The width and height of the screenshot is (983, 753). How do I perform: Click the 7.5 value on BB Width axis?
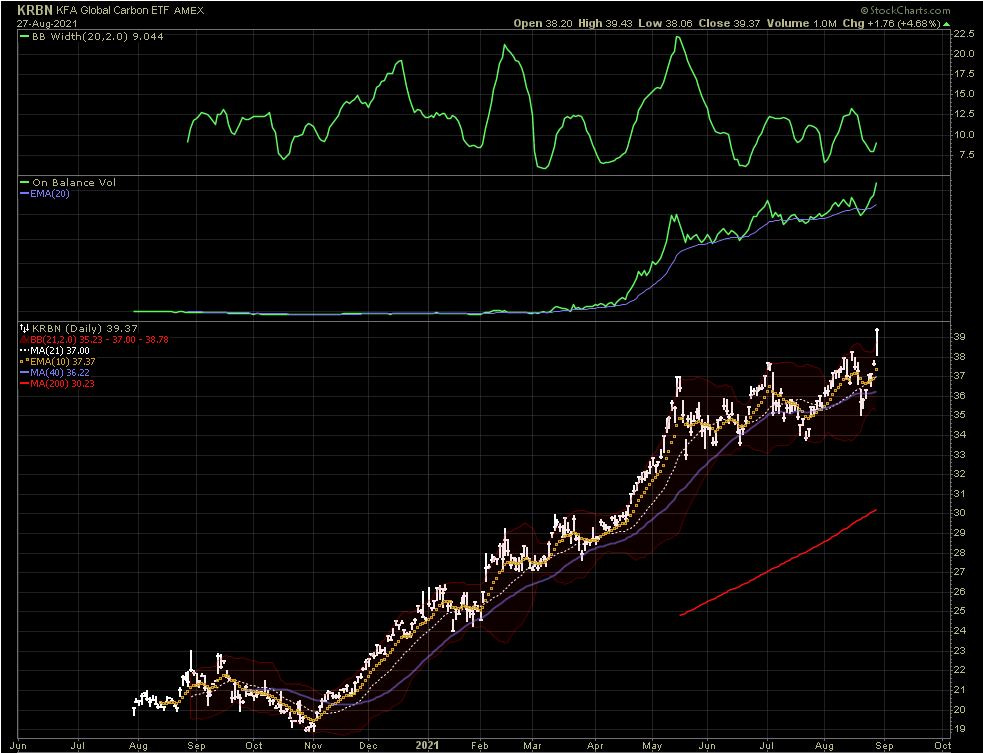[965, 154]
